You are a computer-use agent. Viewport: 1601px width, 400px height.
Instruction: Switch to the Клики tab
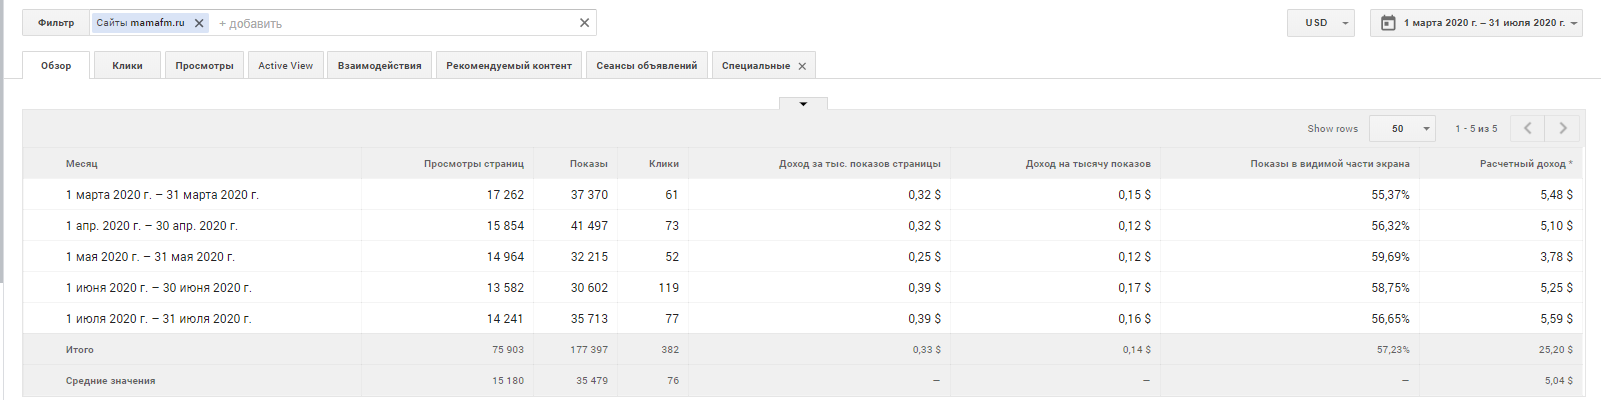(x=127, y=66)
